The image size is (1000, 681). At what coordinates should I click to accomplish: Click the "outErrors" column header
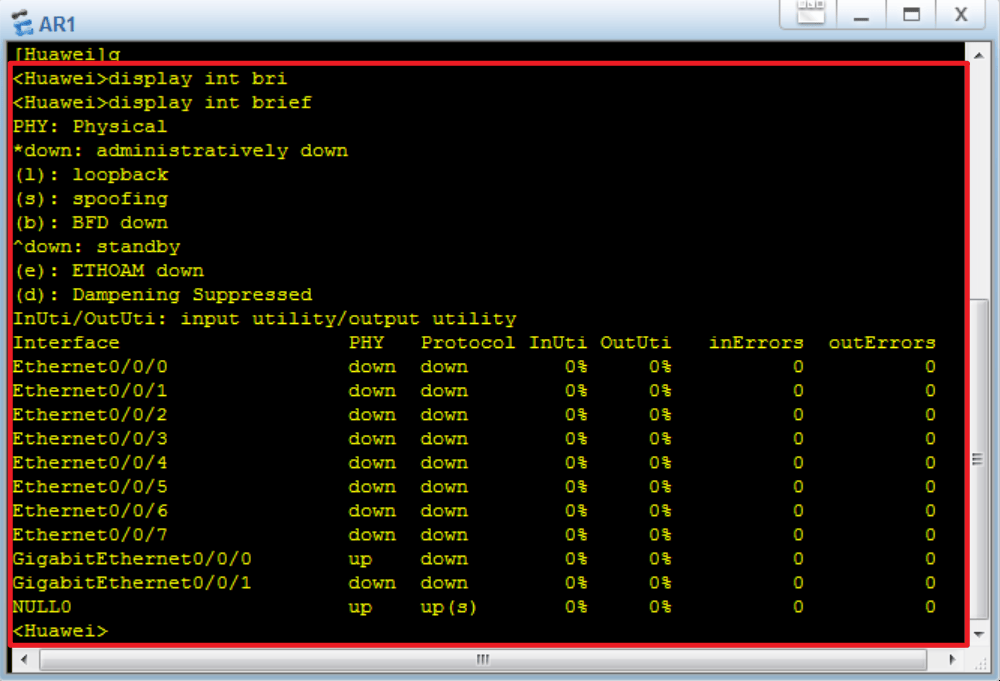(x=882, y=342)
